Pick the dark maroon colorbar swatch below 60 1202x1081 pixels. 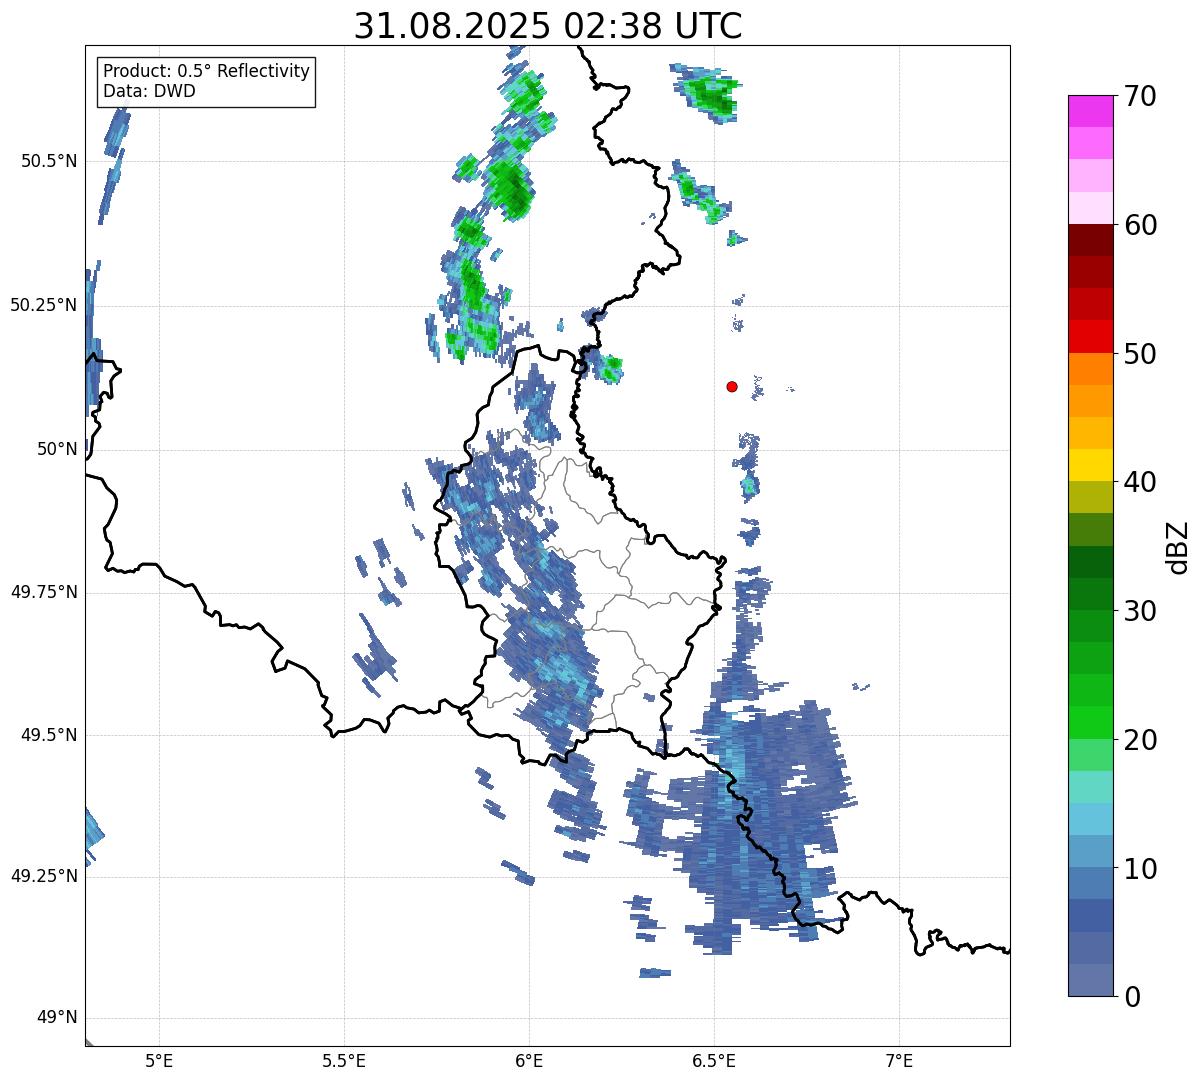pyautogui.click(x=1091, y=240)
